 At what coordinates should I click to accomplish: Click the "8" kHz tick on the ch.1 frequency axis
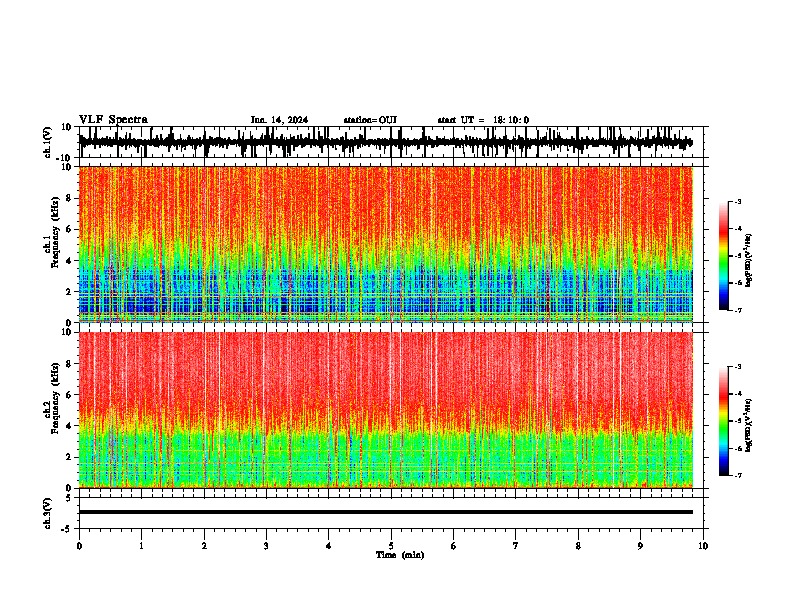tap(70, 198)
